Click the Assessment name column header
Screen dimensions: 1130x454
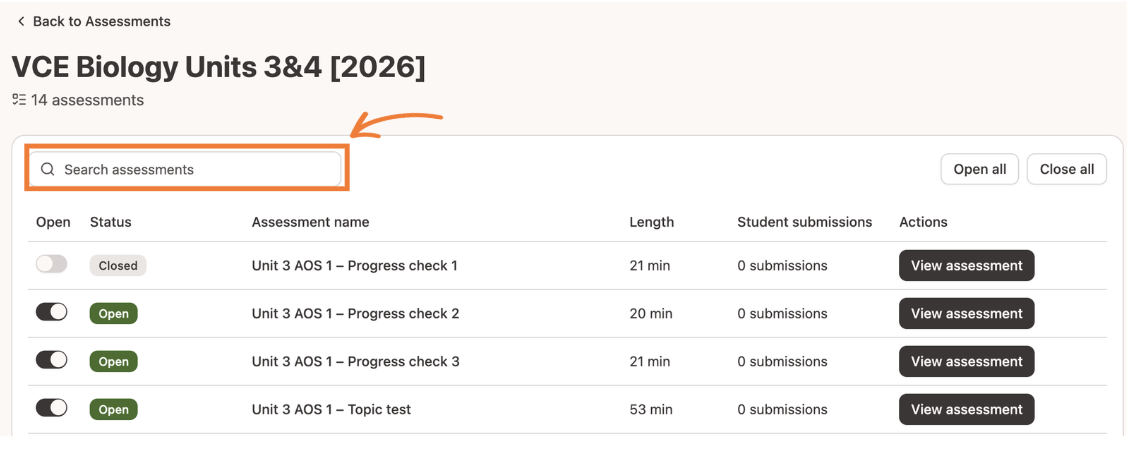point(311,222)
